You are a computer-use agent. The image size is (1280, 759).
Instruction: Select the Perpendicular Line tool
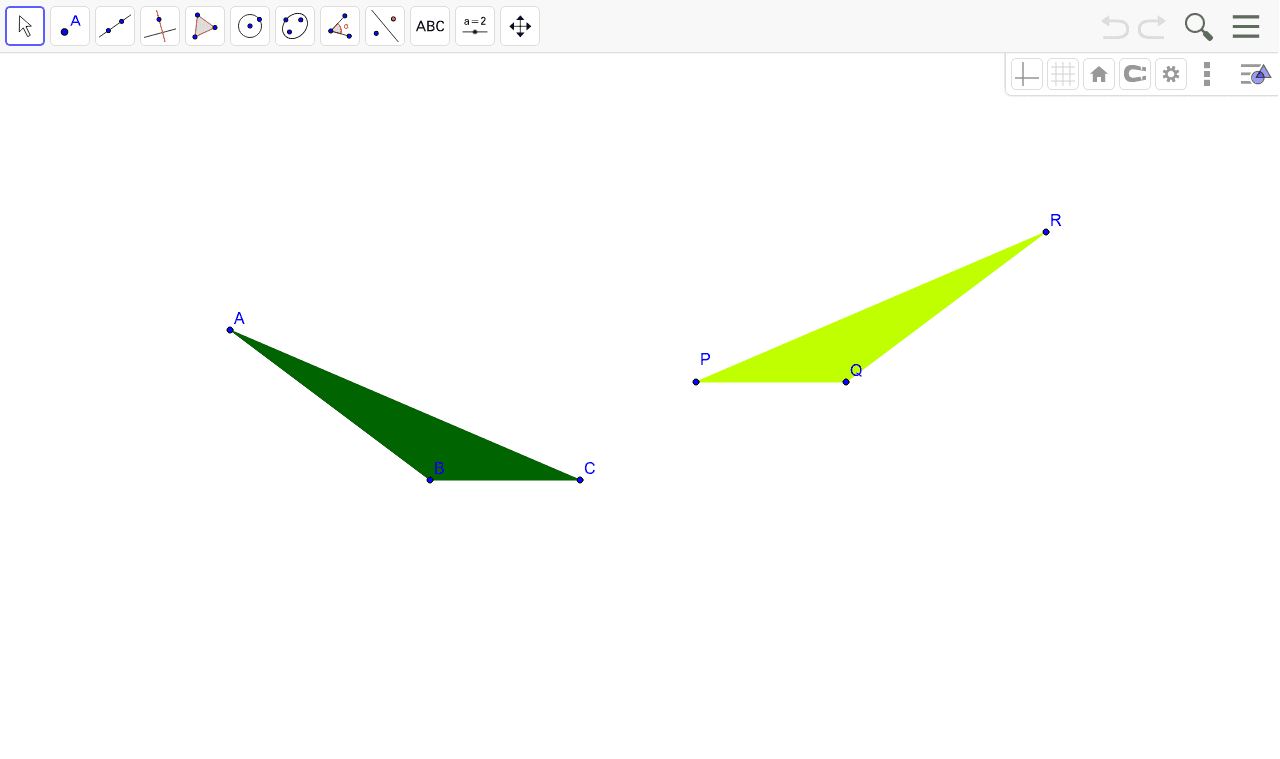160,26
